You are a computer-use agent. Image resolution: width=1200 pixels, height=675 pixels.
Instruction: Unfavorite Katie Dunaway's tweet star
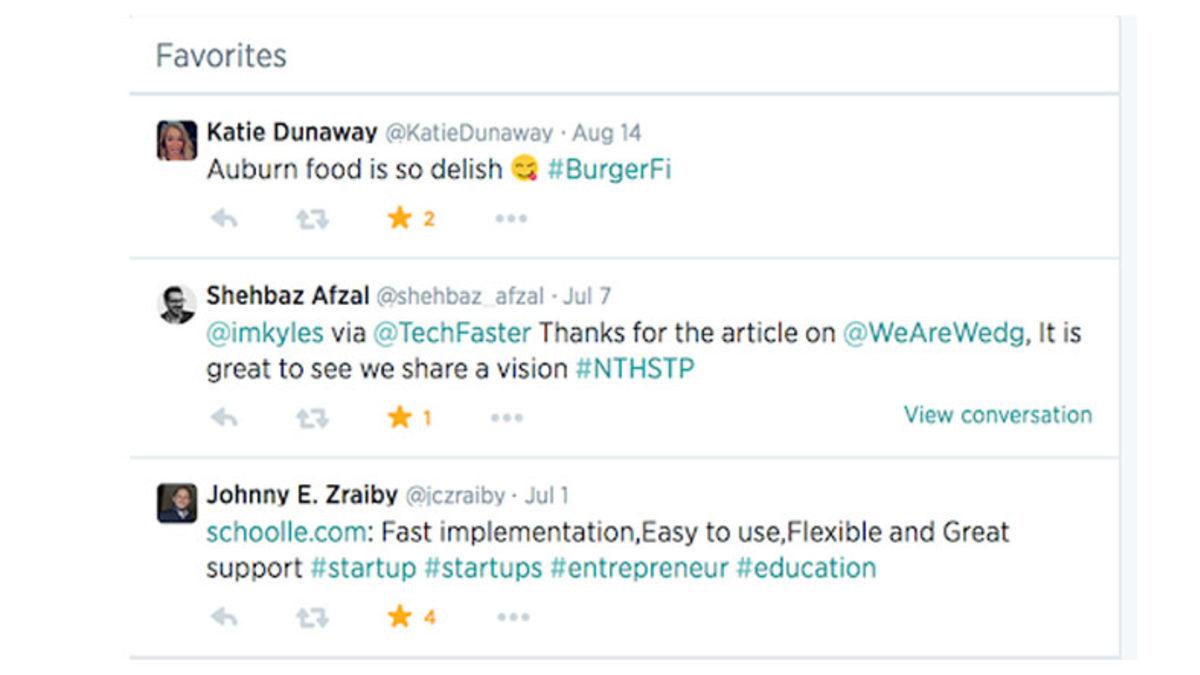pos(400,218)
